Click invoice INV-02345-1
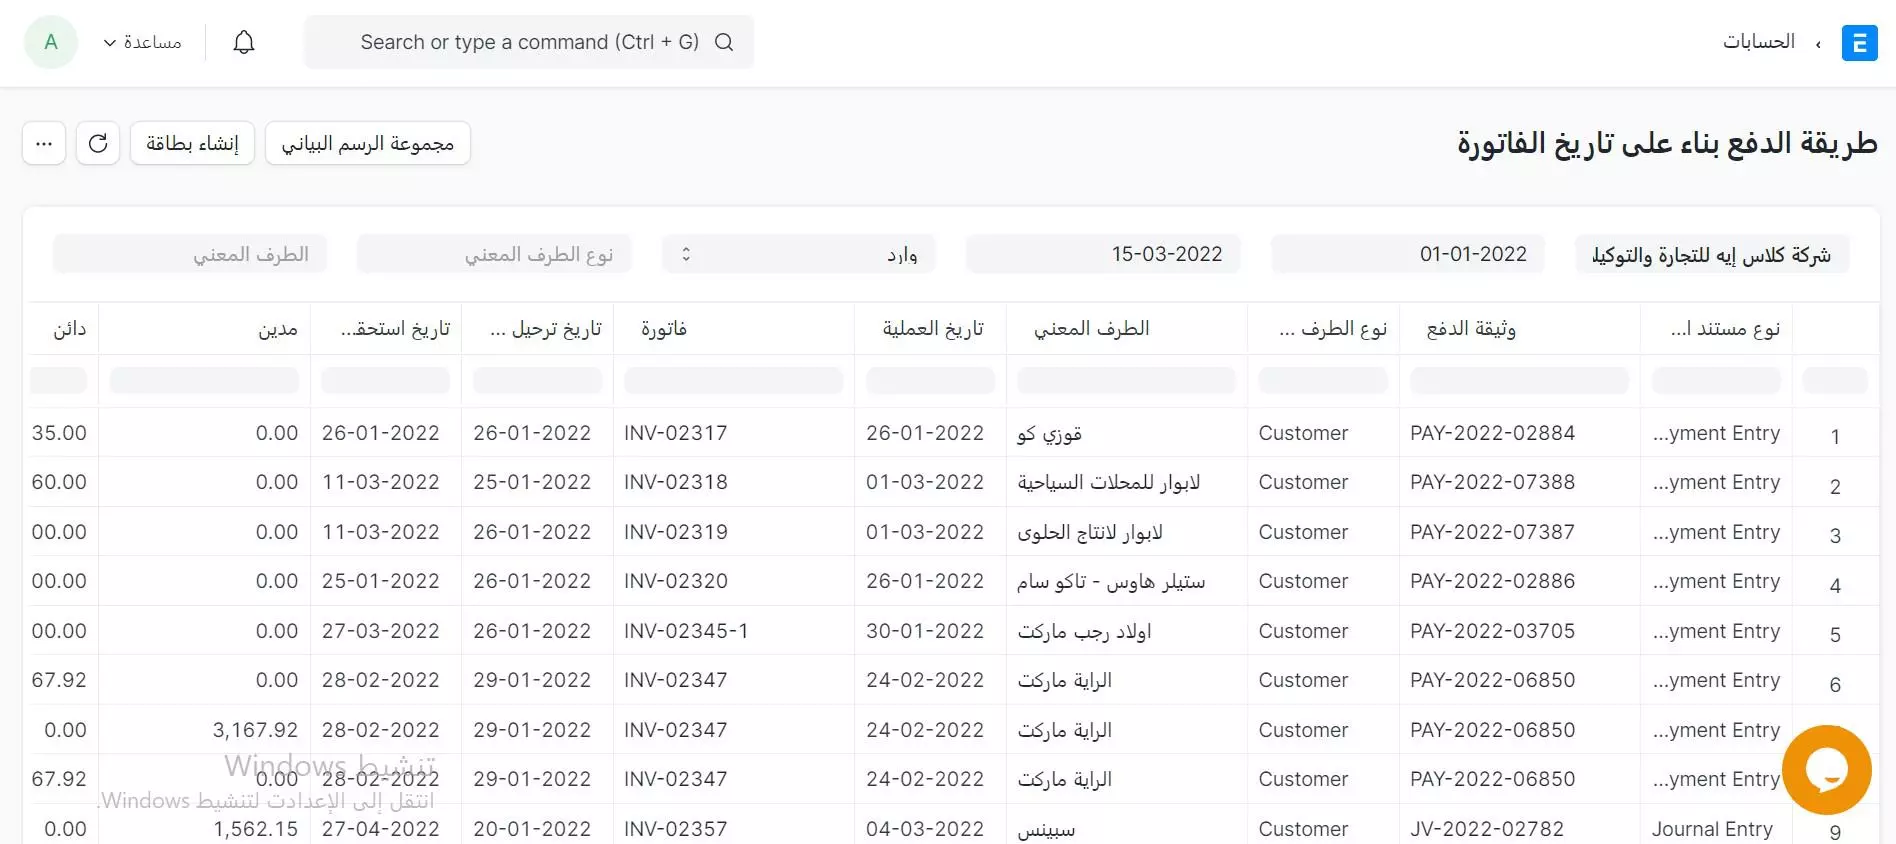The height and width of the screenshot is (844, 1896). (686, 631)
